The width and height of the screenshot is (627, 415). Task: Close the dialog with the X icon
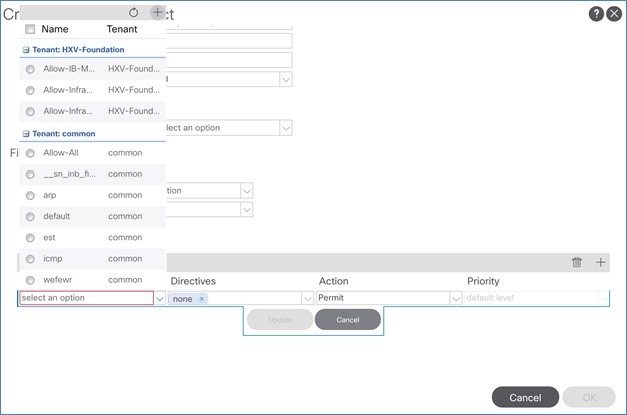(614, 14)
